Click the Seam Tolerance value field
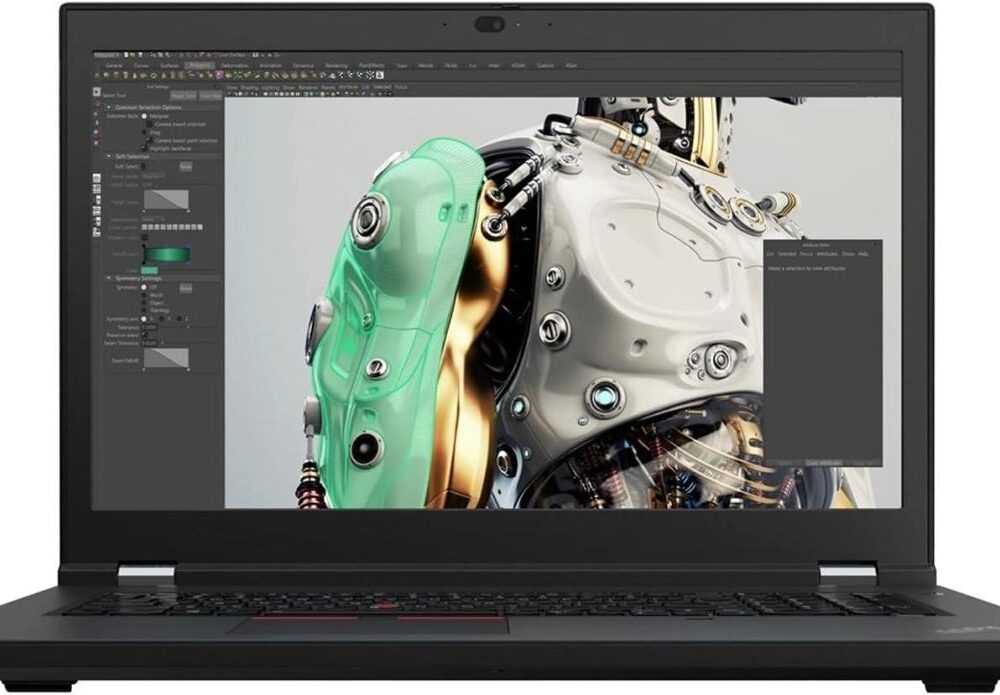 (149, 343)
